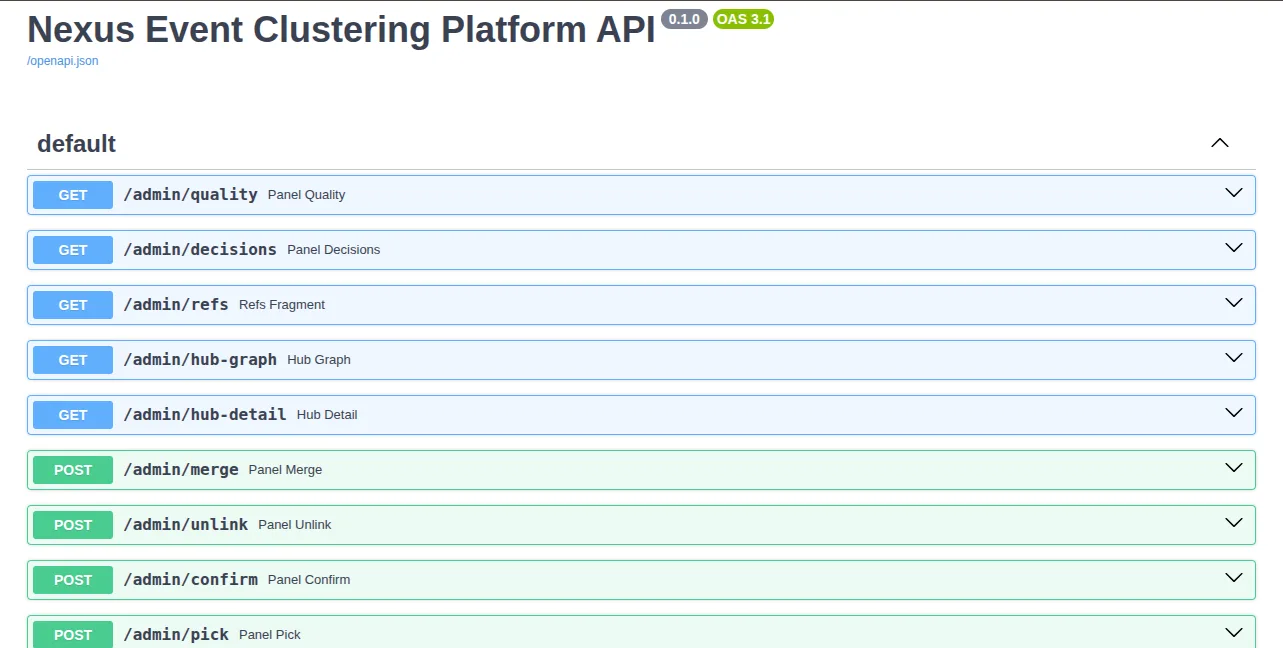Click the OAS 3.1 badge
Viewport: 1283px width, 648px height.
(x=743, y=19)
